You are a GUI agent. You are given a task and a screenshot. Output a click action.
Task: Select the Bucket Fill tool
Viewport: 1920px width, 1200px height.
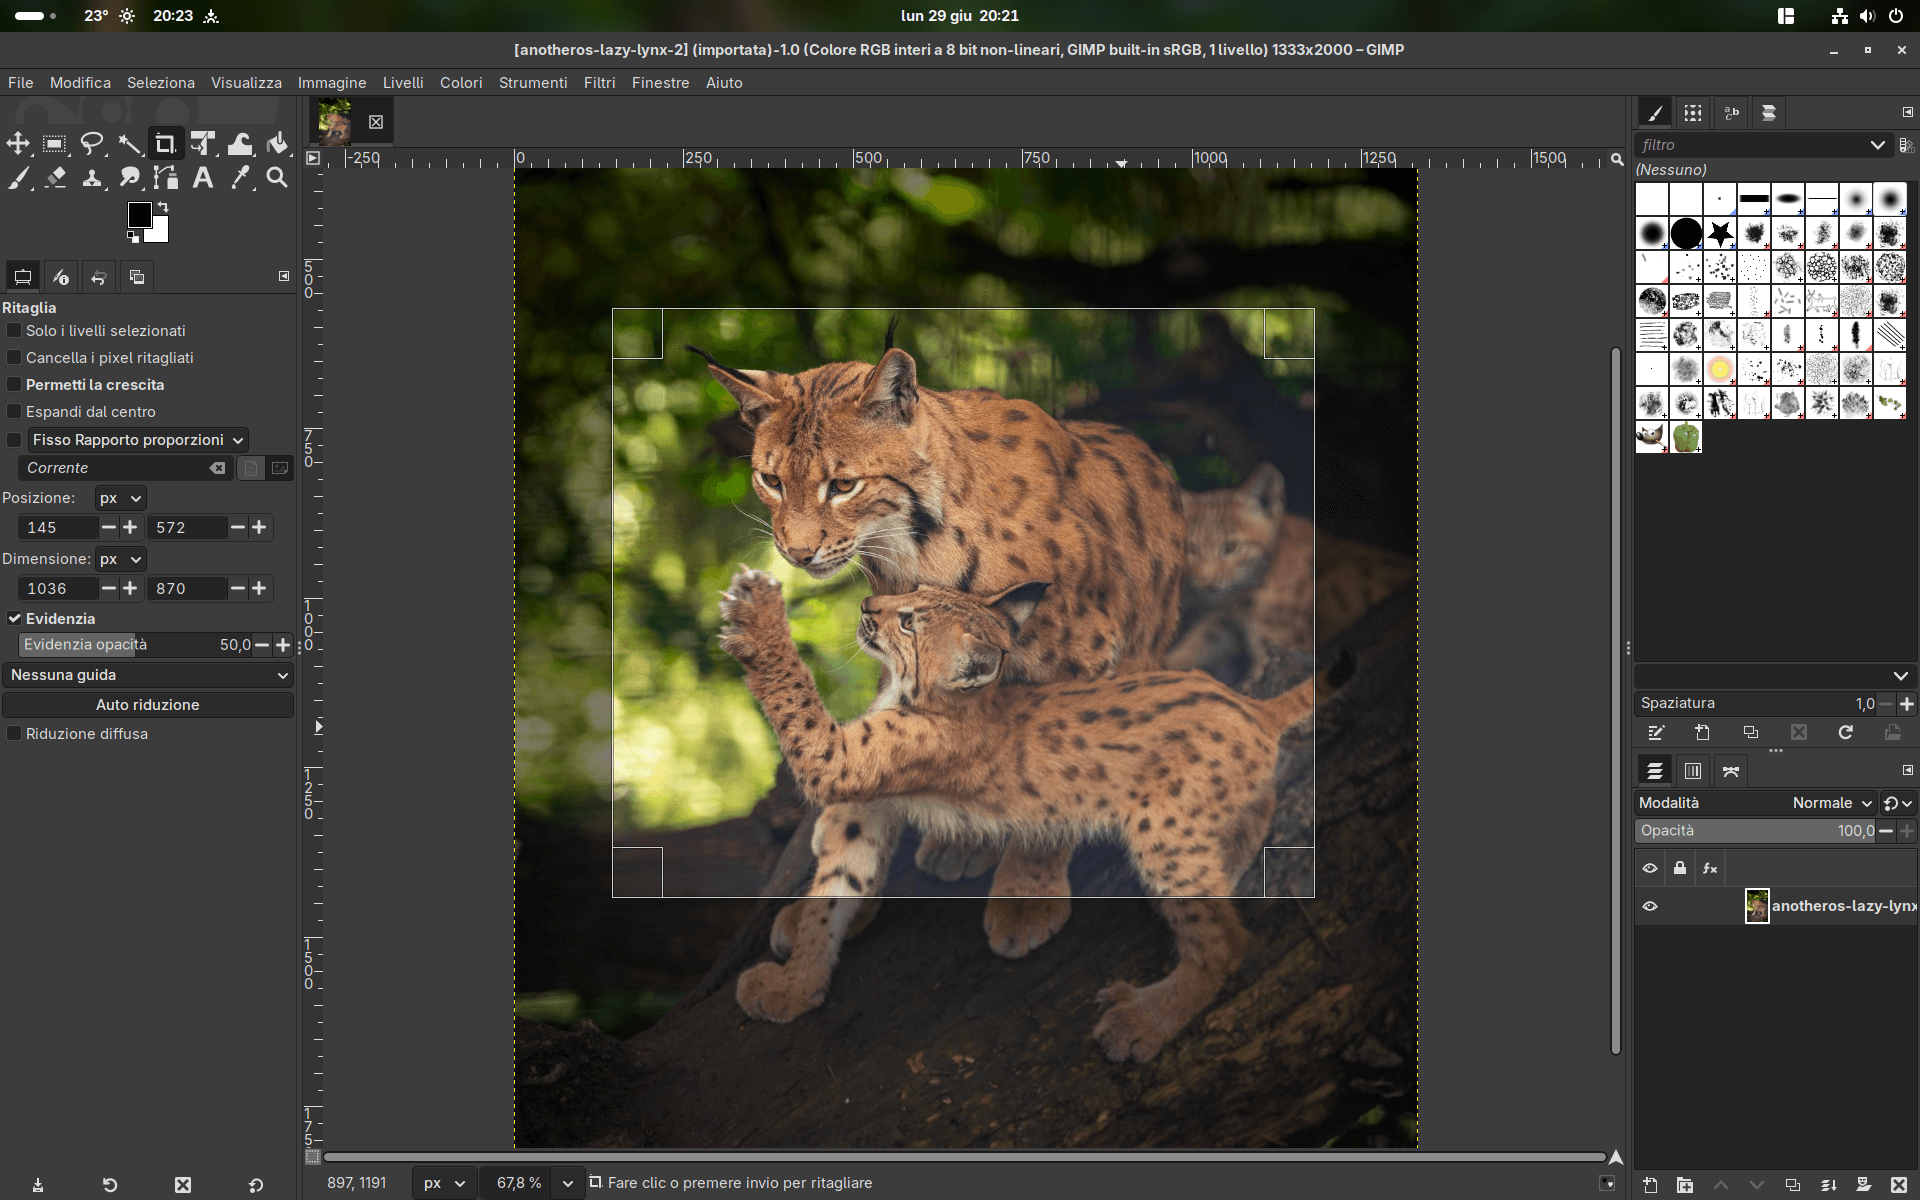[277, 144]
